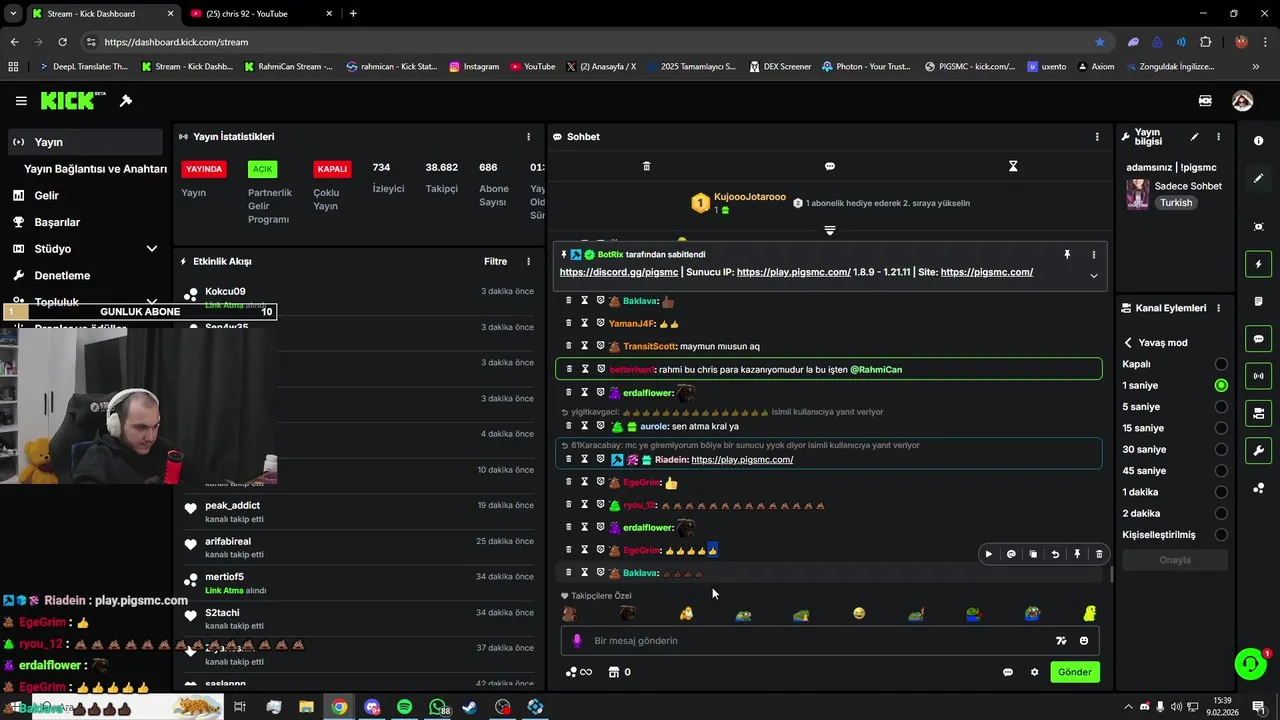Screen dimensions: 1280x720
Task: Open the profile avatar menu
Action: 1242,101
